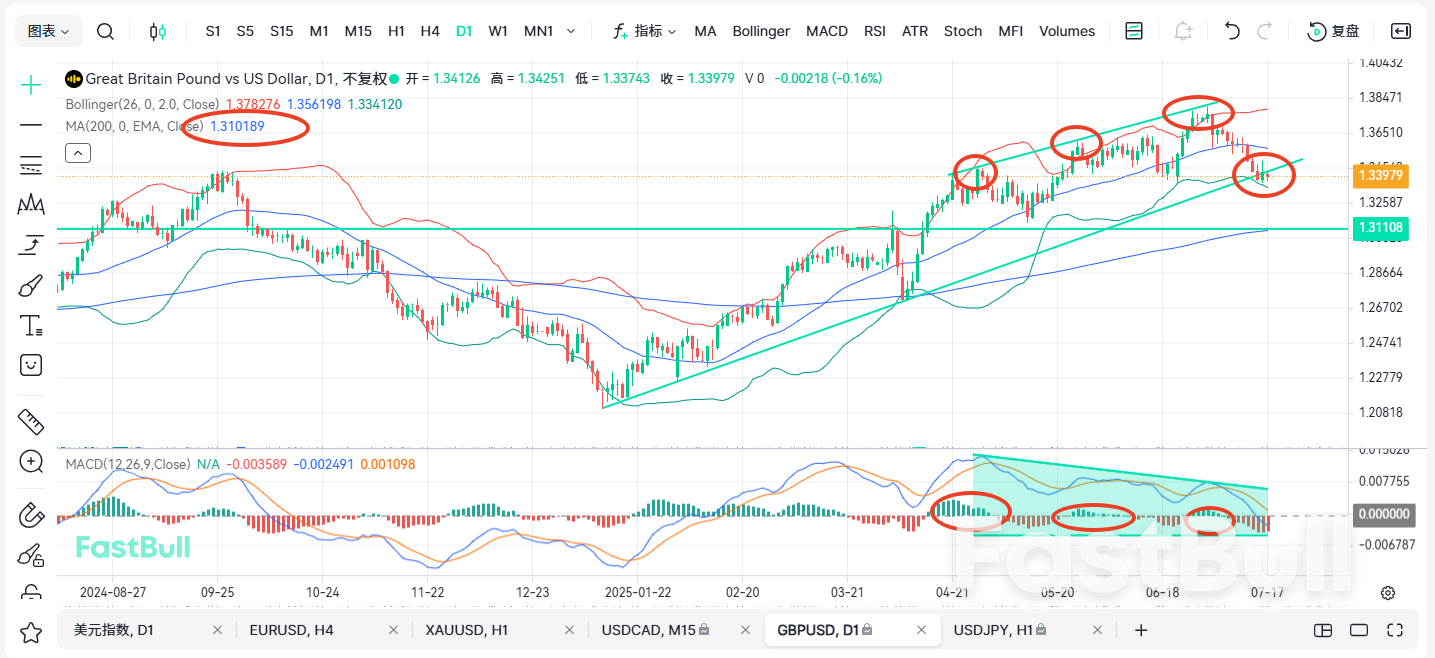Open the zoom-in magnifier tool
This screenshot has height=658, width=1435.
30,462
